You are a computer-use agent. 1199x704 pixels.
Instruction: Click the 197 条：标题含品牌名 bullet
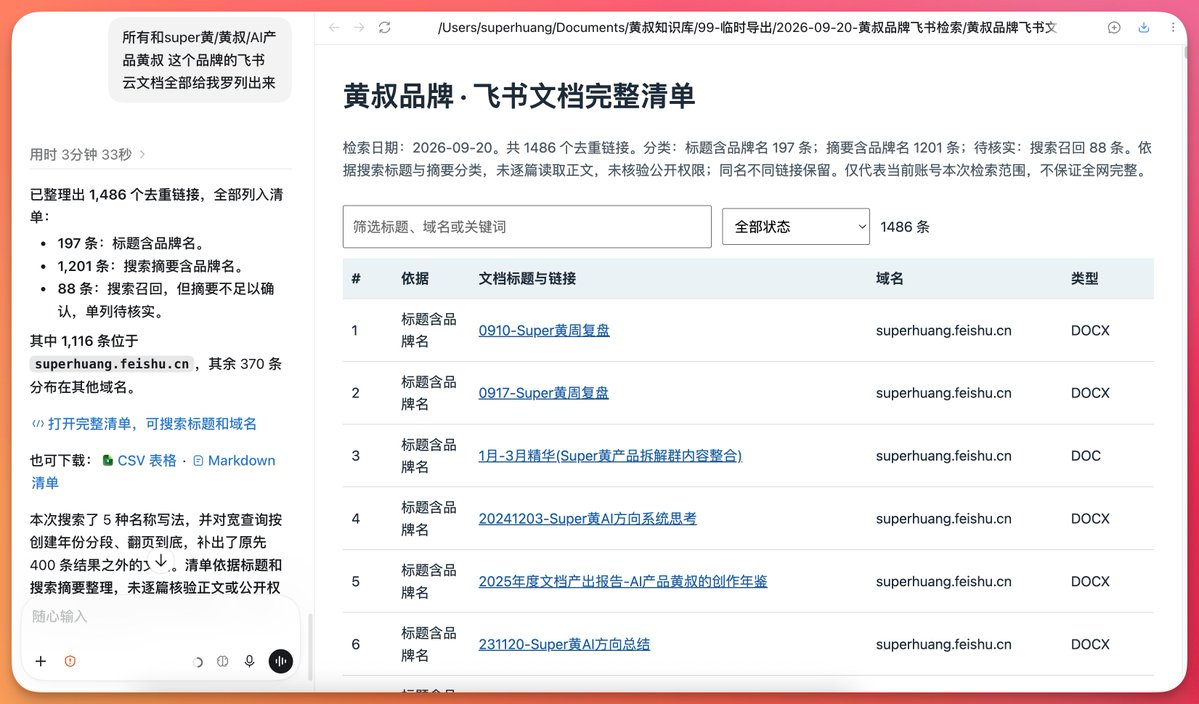[x=132, y=243]
